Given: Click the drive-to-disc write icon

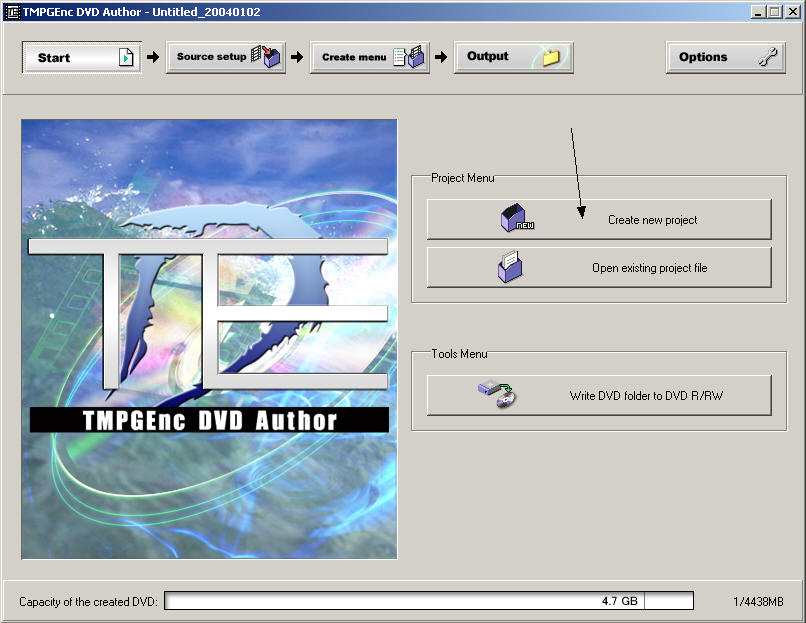Looking at the screenshot, I should [497, 394].
